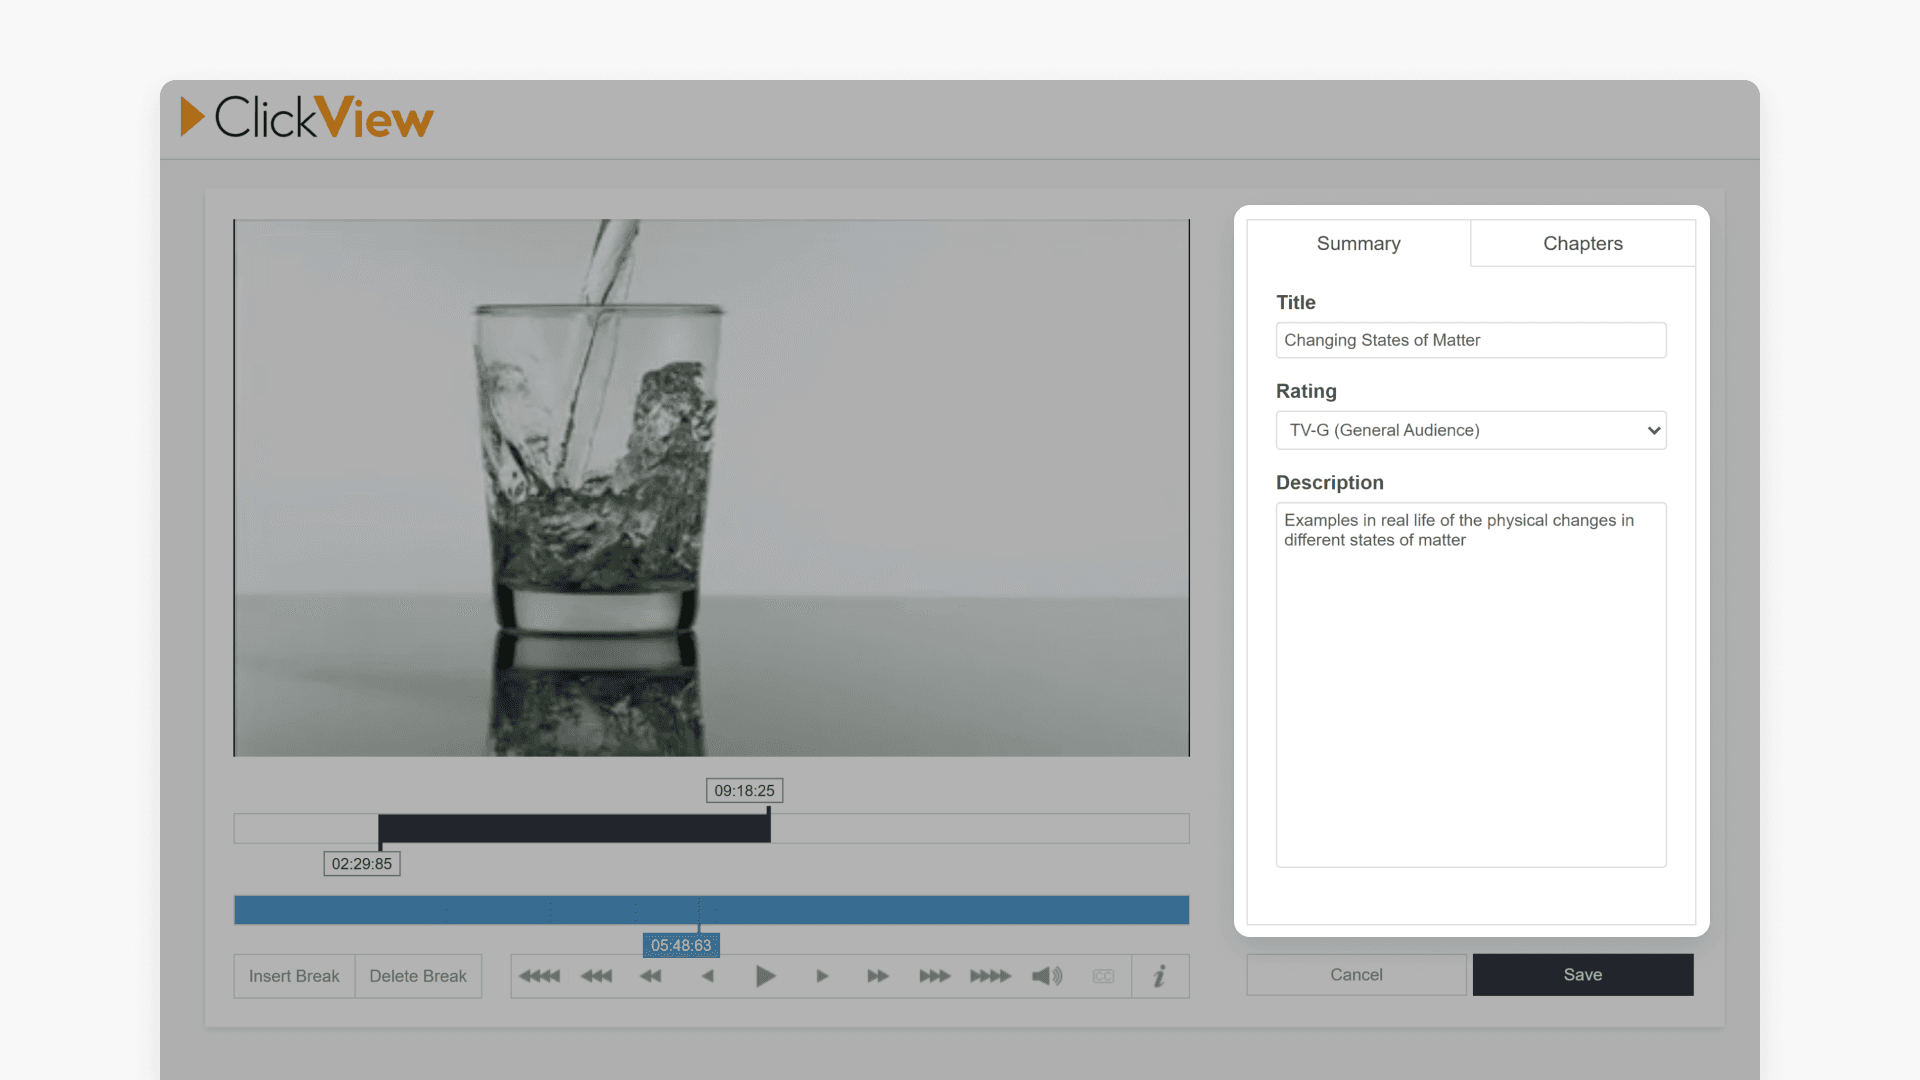Click the 09:18:25 trim end marker
This screenshot has width=1920, height=1080.
pyautogui.click(x=745, y=791)
